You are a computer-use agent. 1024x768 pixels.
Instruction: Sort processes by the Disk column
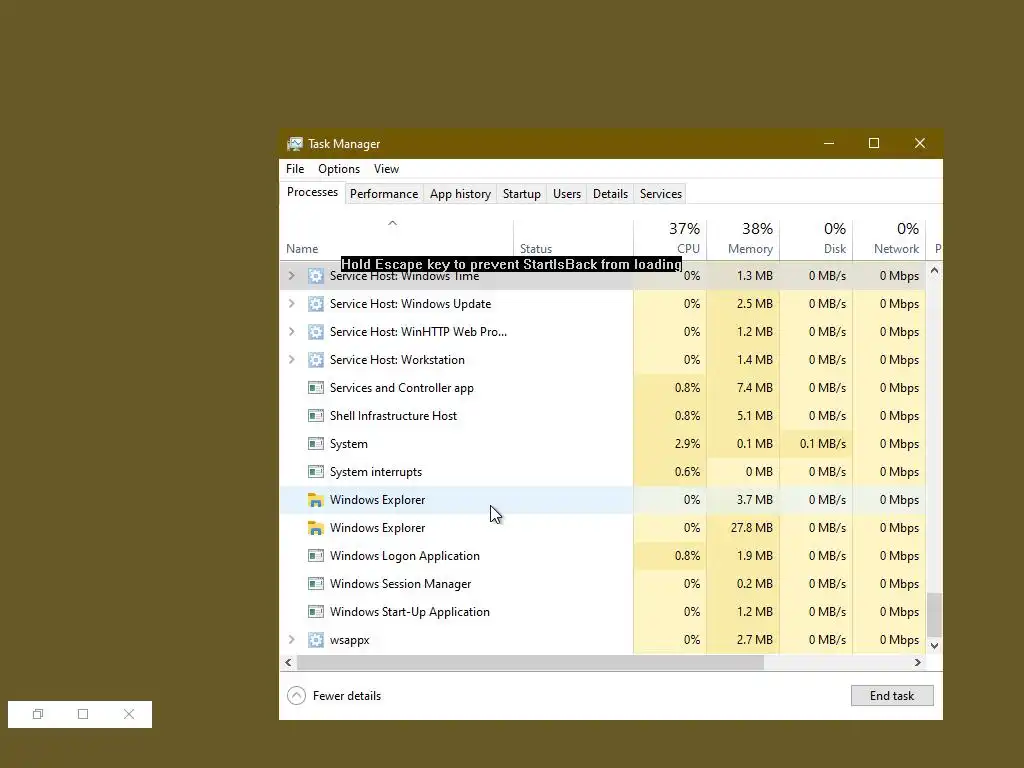click(816, 239)
